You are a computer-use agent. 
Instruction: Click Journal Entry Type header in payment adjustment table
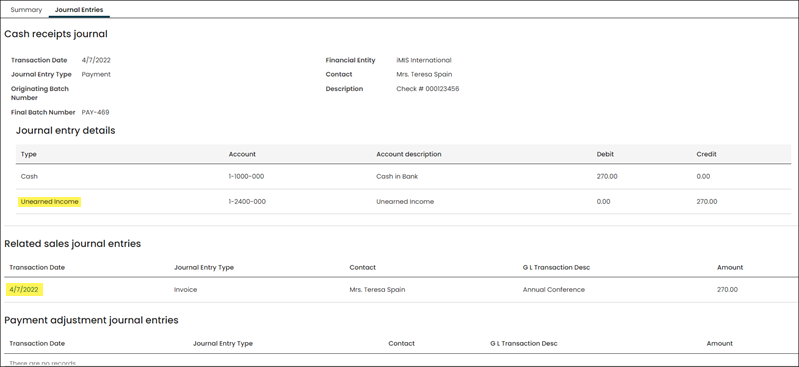pyautogui.click(x=223, y=344)
